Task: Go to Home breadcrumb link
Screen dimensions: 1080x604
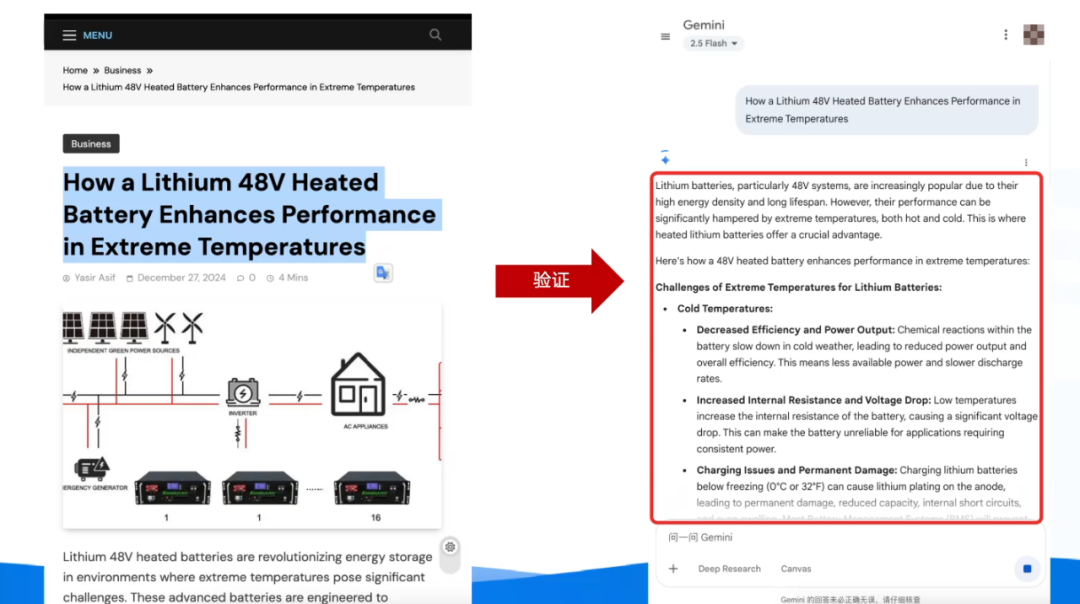Action: pyautogui.click(x=75, y=70)
